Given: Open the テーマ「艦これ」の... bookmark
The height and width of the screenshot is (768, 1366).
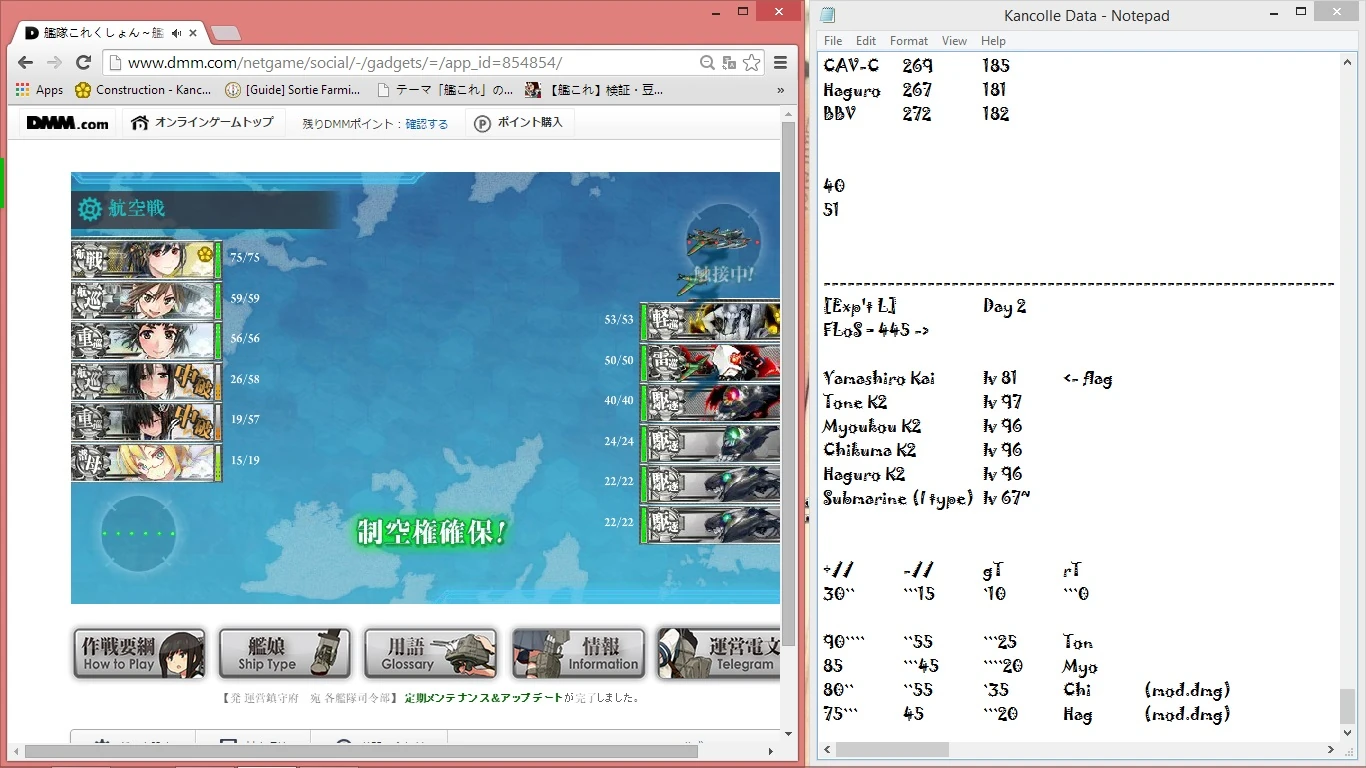Looking at the screenshot, I should 445,90.
